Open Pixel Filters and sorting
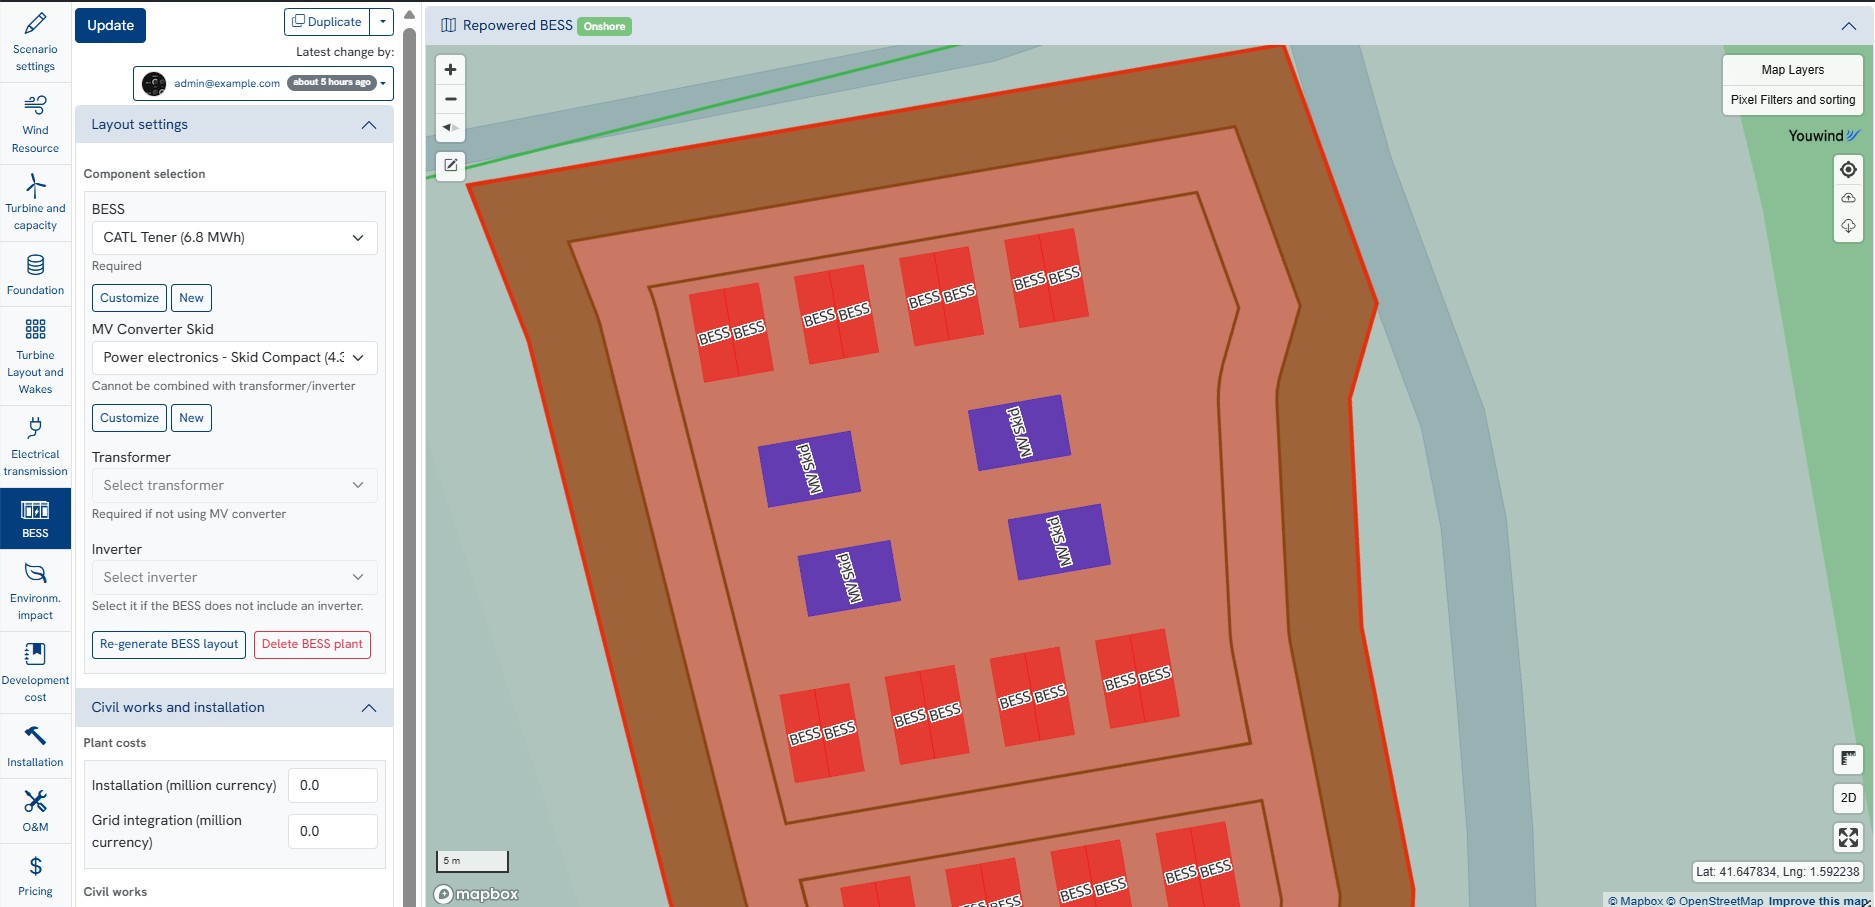 1792,100
